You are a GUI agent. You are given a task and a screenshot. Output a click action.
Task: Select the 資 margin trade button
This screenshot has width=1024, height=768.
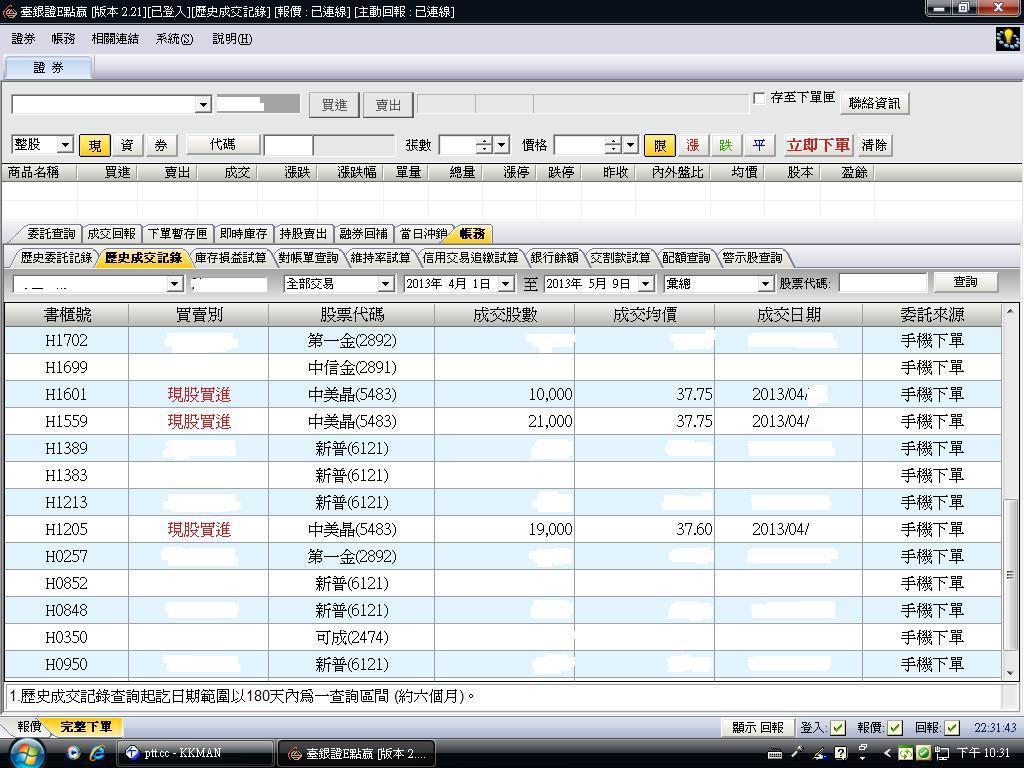pos(127,145)
